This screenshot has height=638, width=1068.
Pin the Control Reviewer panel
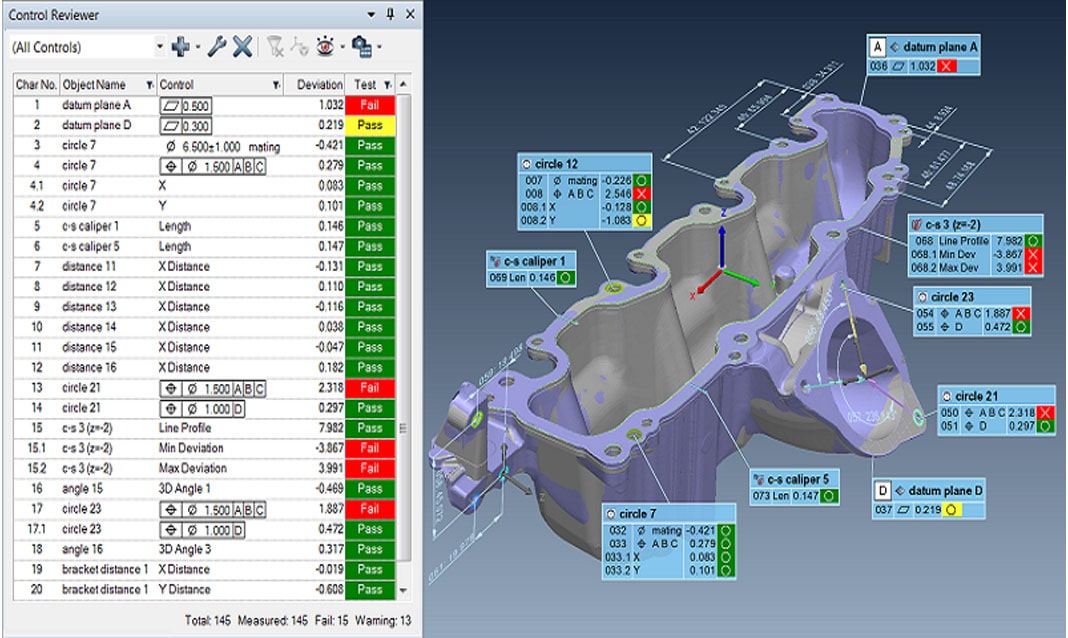tap(390, 14)
